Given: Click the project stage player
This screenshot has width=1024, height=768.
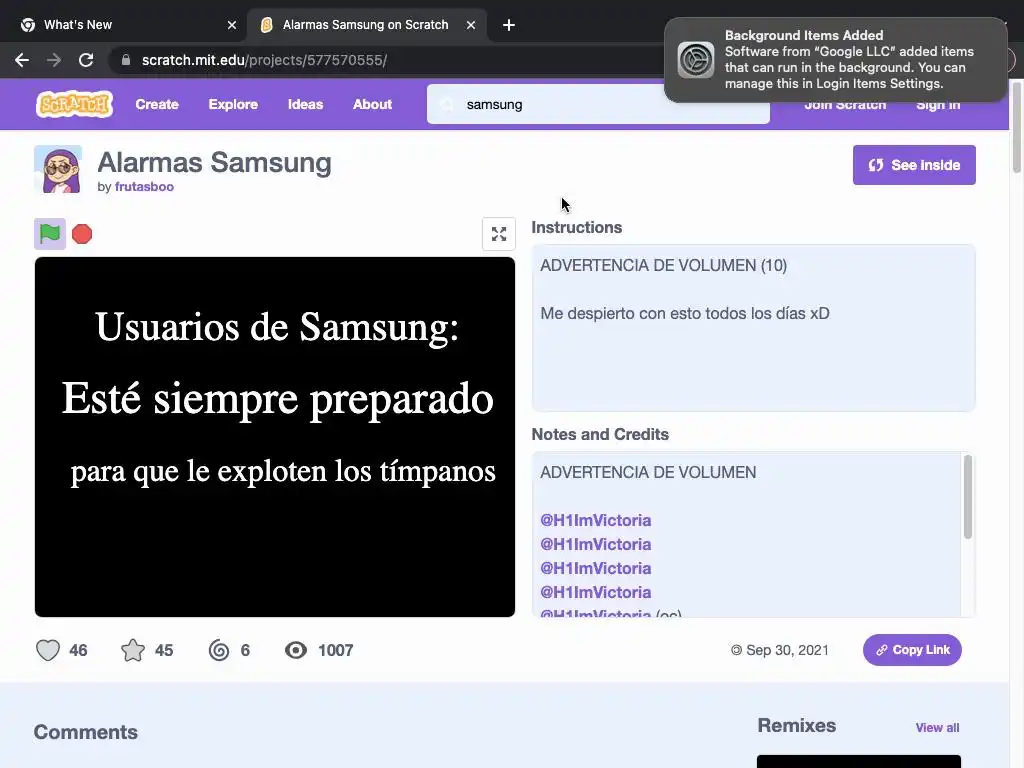Looking at the screenshot, I should point(275,437).
